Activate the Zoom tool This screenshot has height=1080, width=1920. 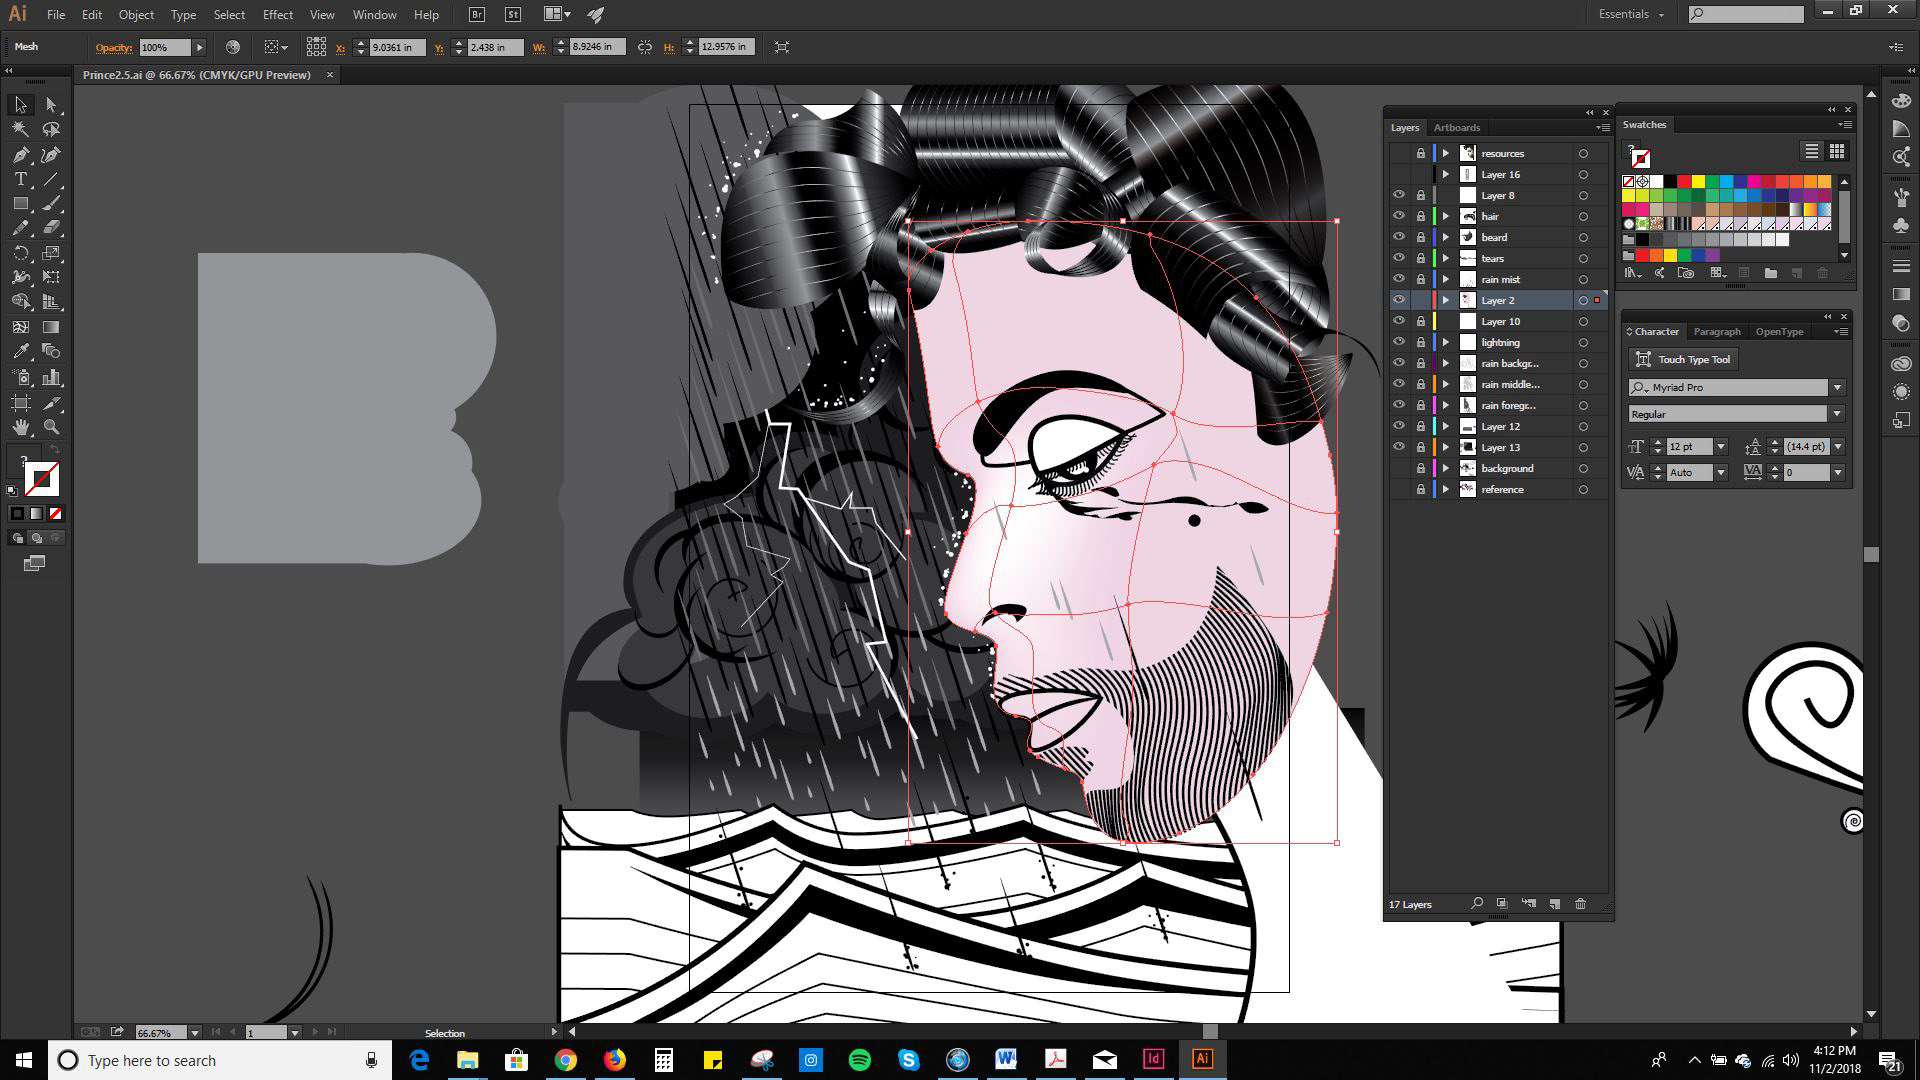point(51,427)
